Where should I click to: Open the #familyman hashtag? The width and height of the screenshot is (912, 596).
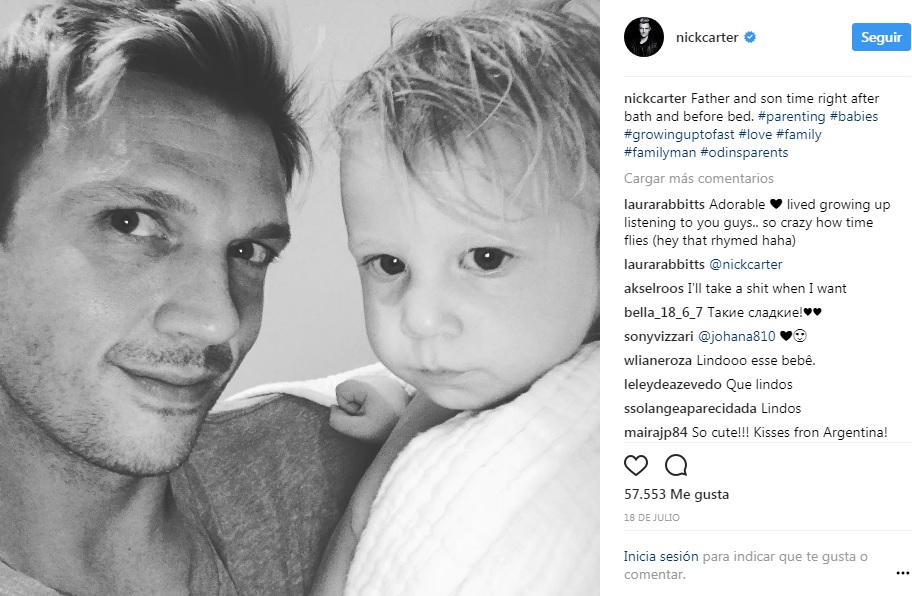point(660,152)
